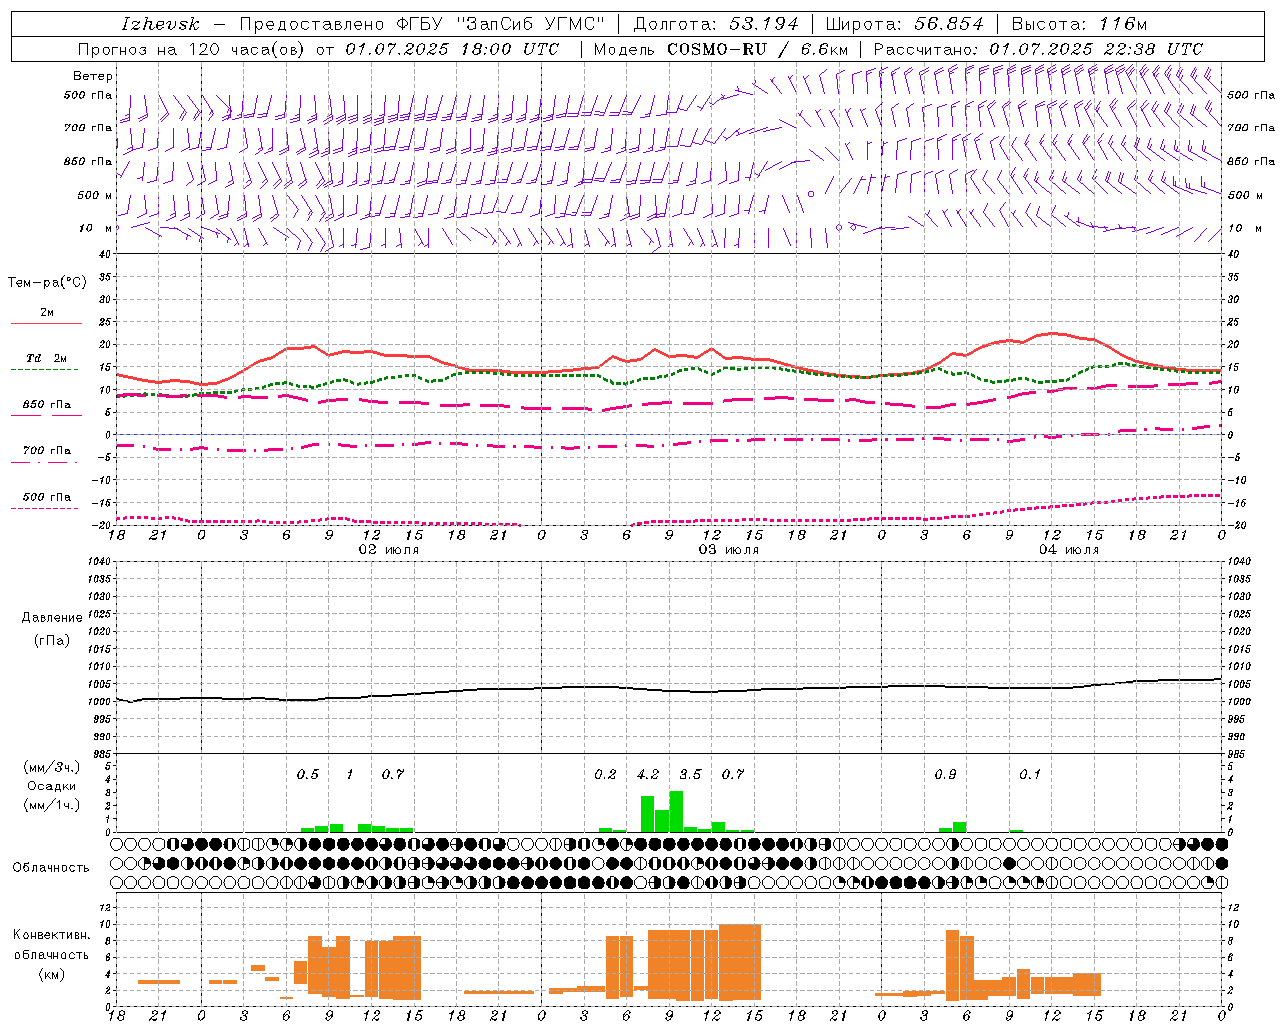Click the Облачность cloud cover label
Viewport: 1280px width, 1024px height.
[x=51, y=868]
